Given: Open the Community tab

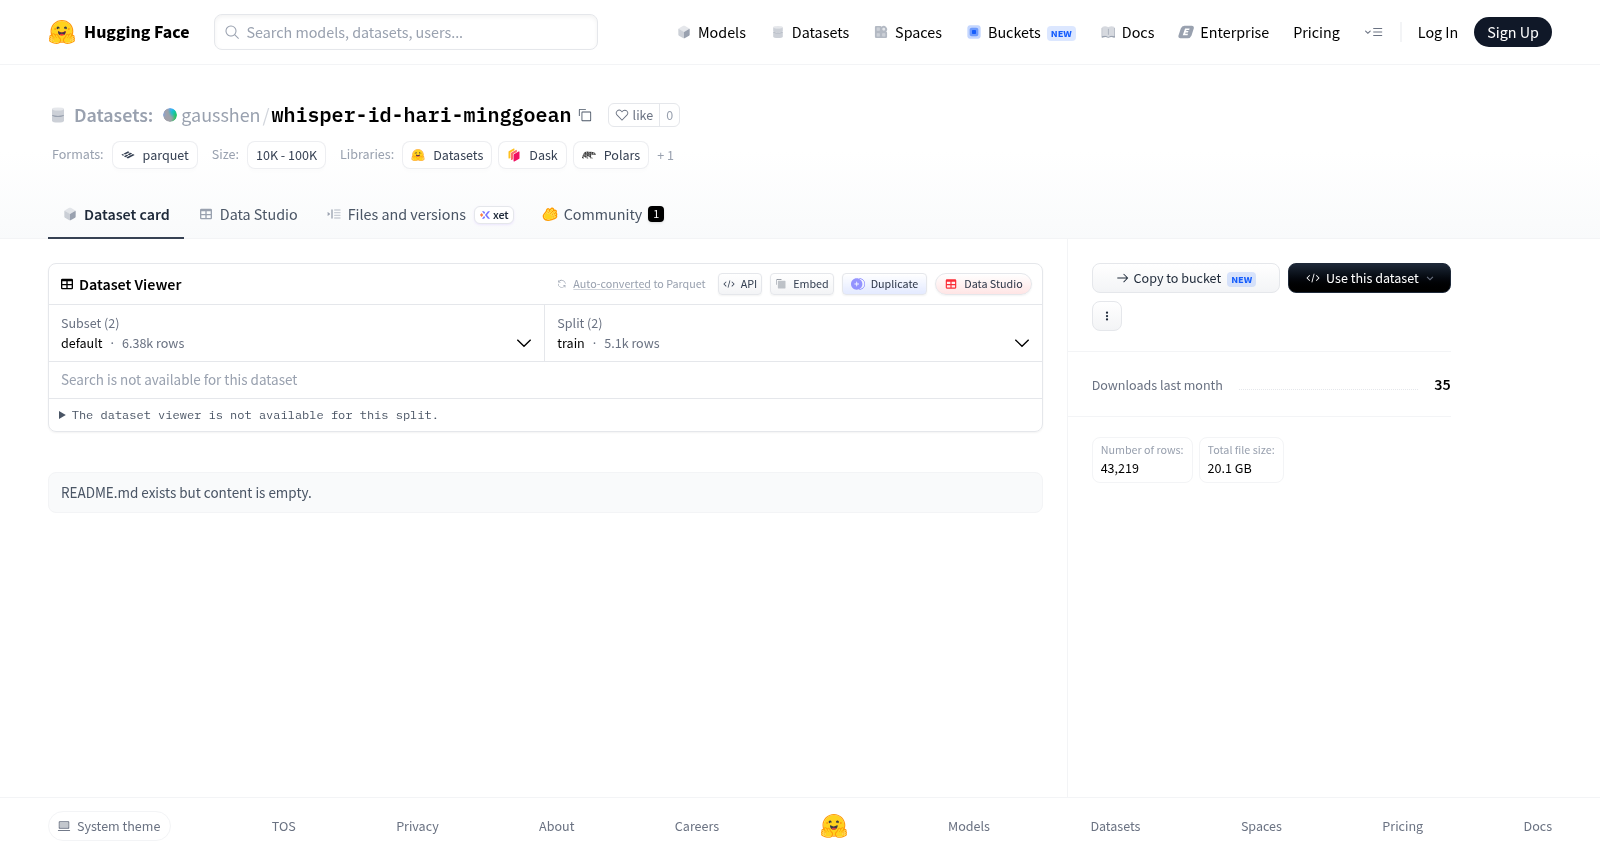Looking at the screenshot, I should [603, 215].
